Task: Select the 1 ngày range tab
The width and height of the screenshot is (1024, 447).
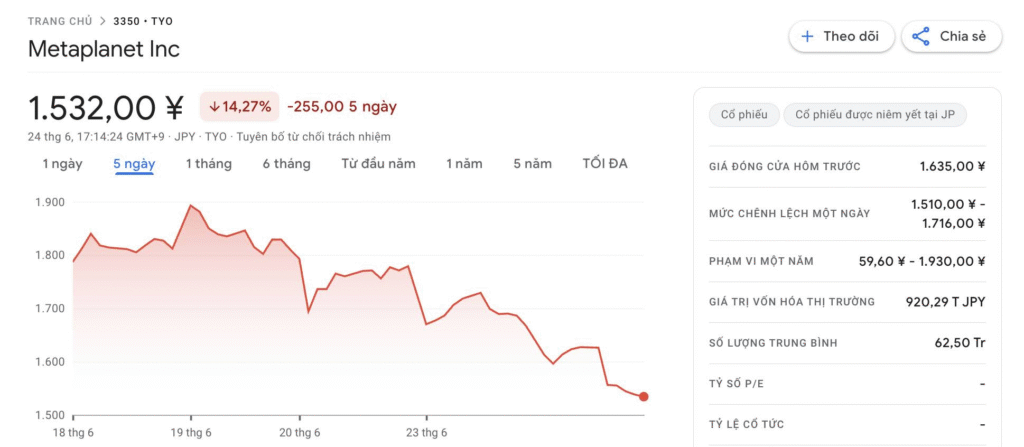Action: pos(63,164)
